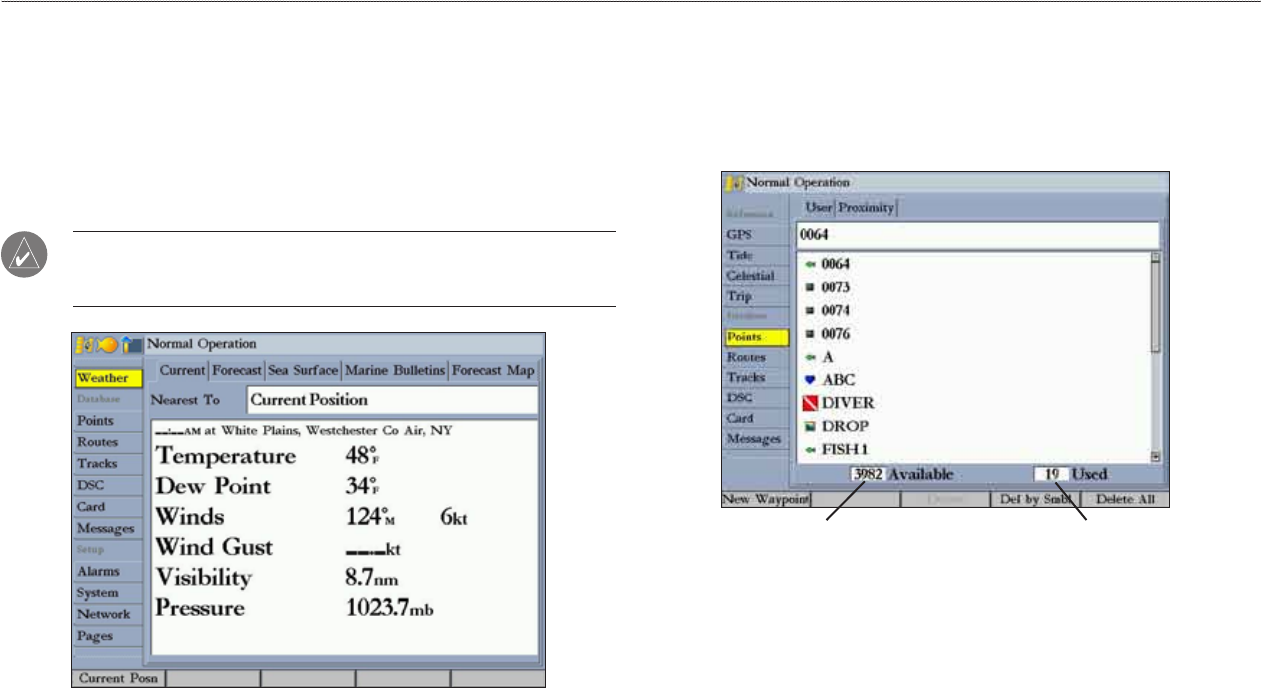The height and width of the screenshot is (688, 1262).
Task: Select the DROP waypoint symbol icon
Action: click(810, 426)
